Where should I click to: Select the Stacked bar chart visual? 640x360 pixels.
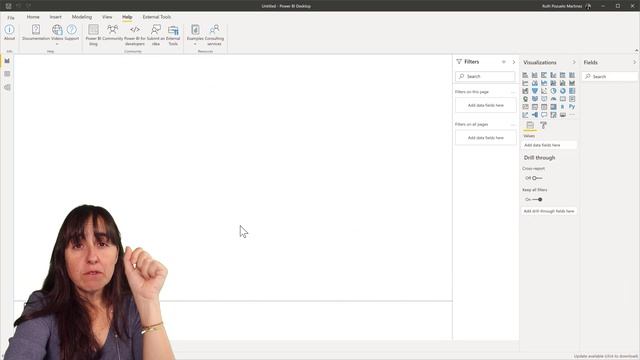point(525,75)
